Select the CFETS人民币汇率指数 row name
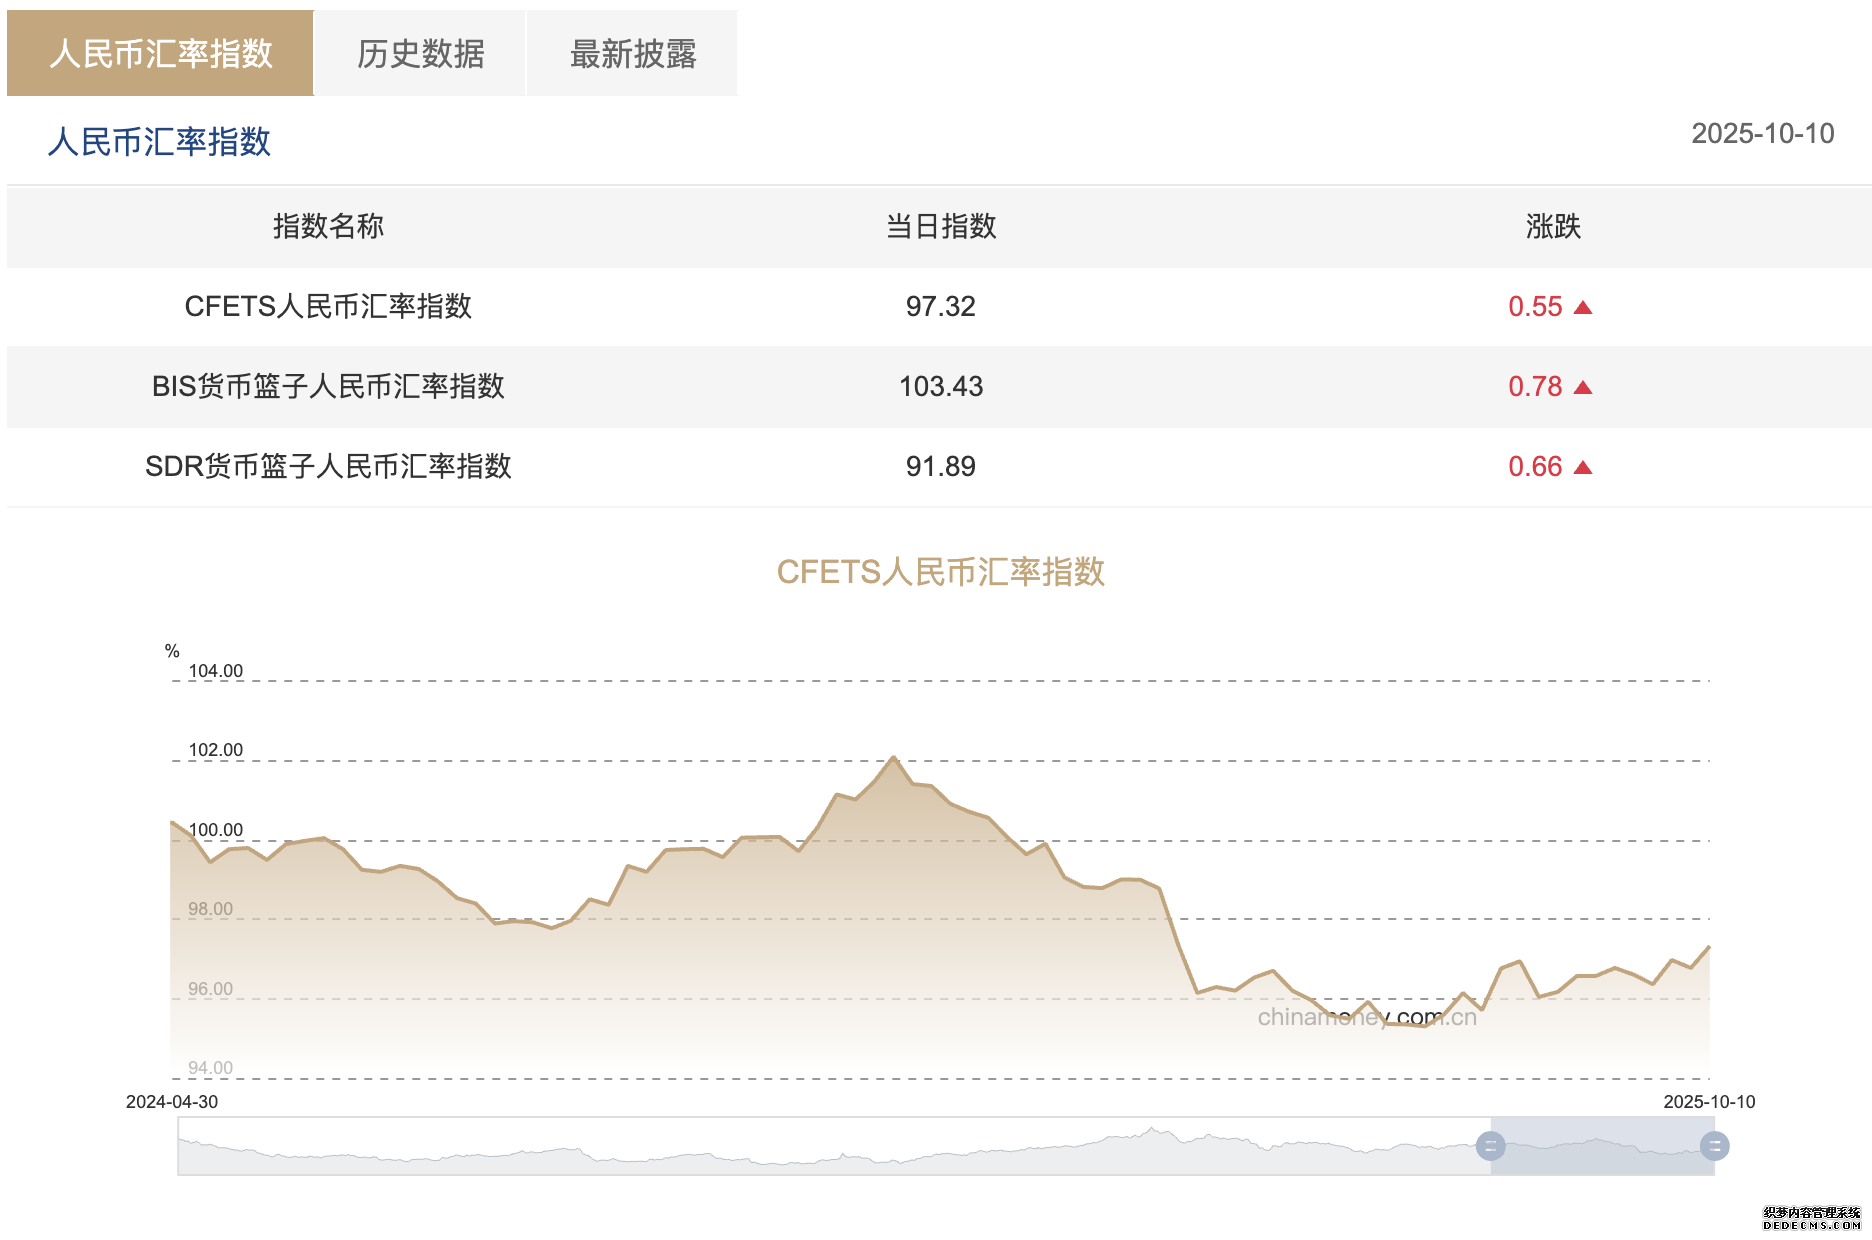The image size is (1872, 1240). (328, 307)
